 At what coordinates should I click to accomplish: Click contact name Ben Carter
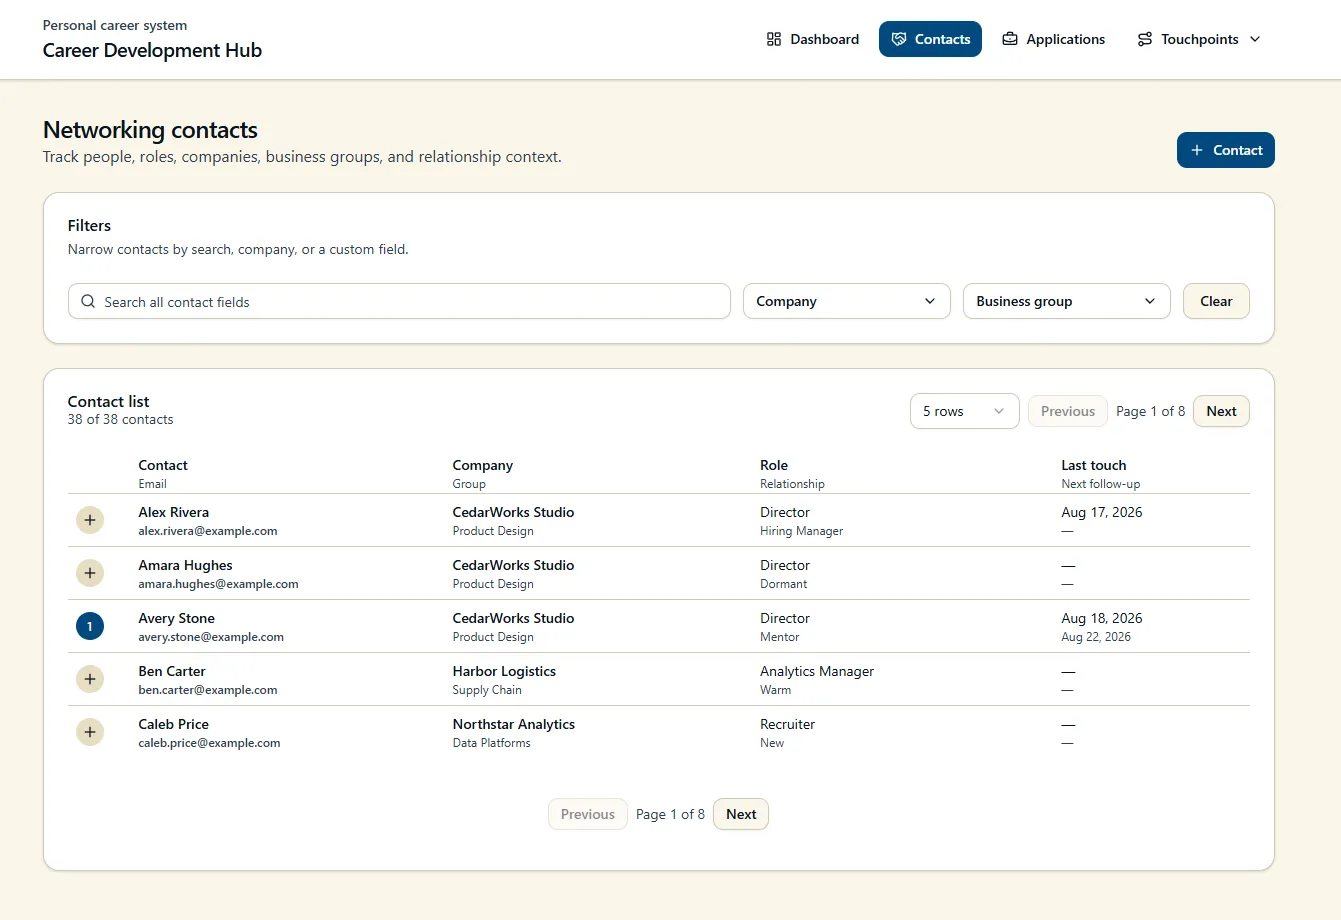(x=172, y=671)
